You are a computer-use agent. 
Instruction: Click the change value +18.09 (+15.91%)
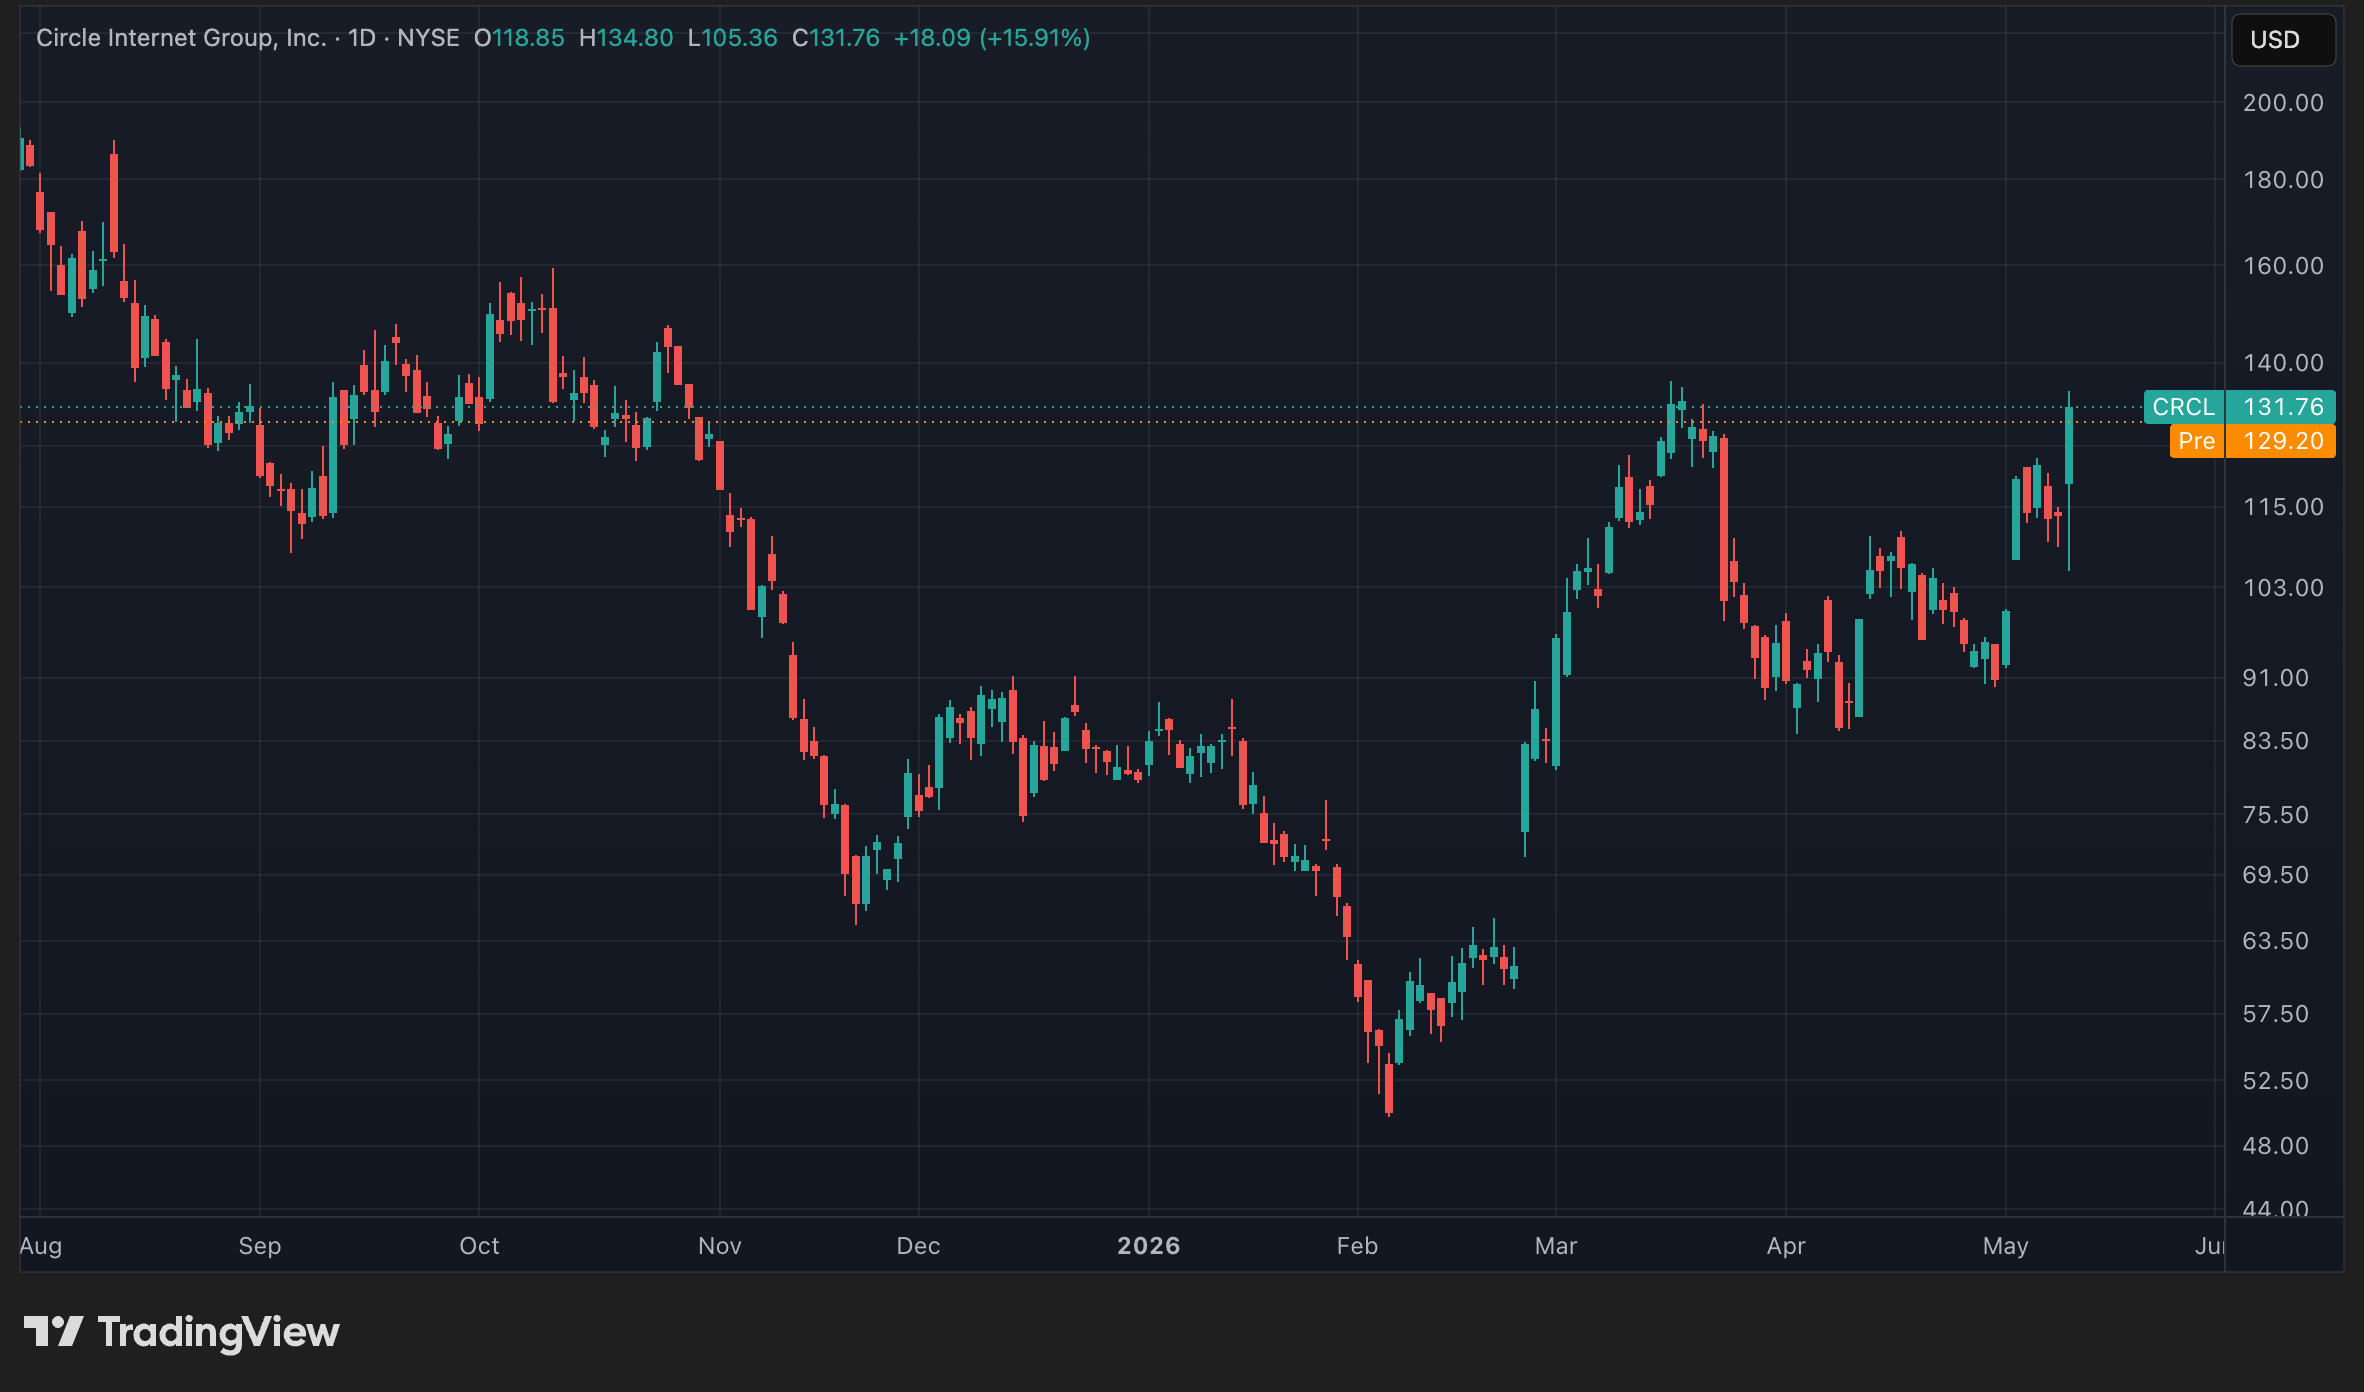click(x=992, y=38)
